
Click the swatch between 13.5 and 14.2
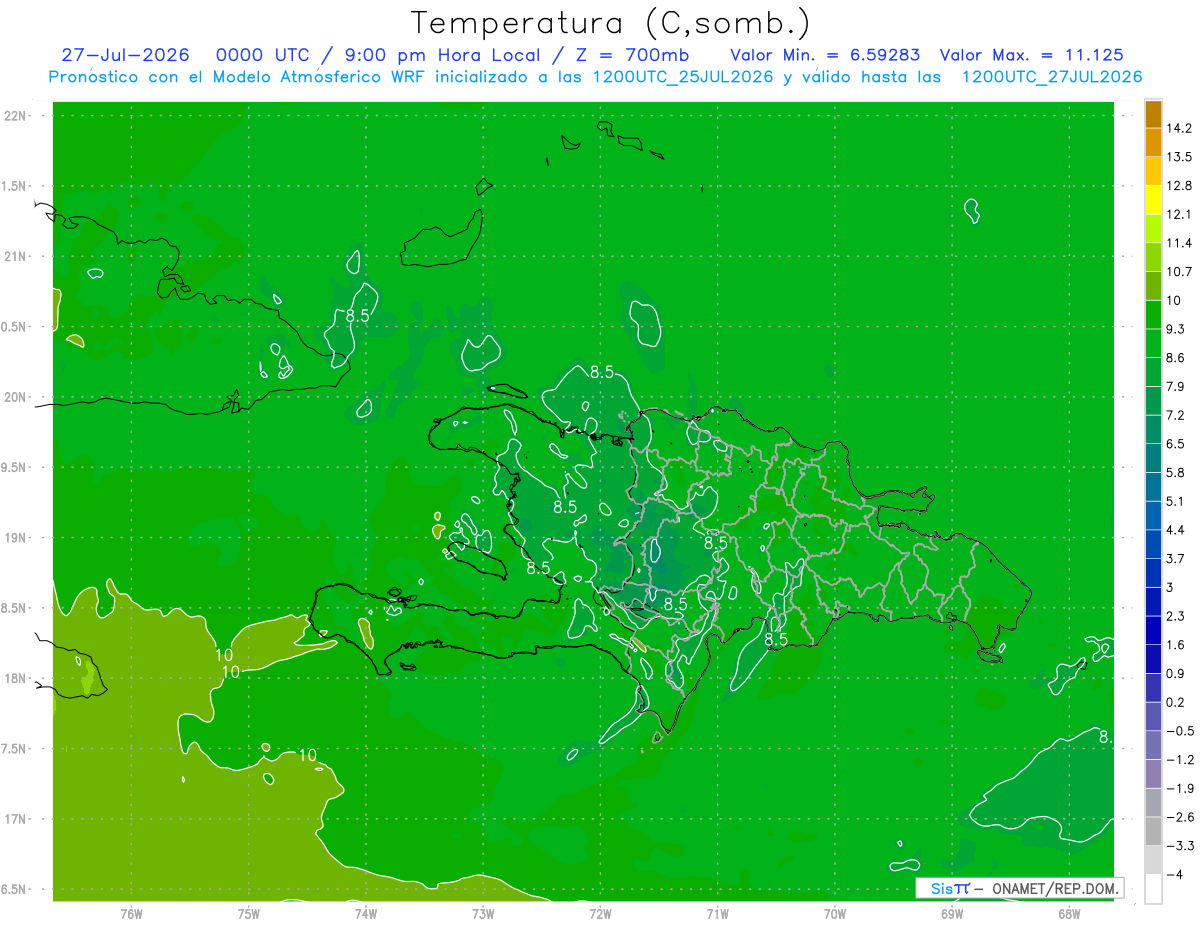coord(1153,143)
